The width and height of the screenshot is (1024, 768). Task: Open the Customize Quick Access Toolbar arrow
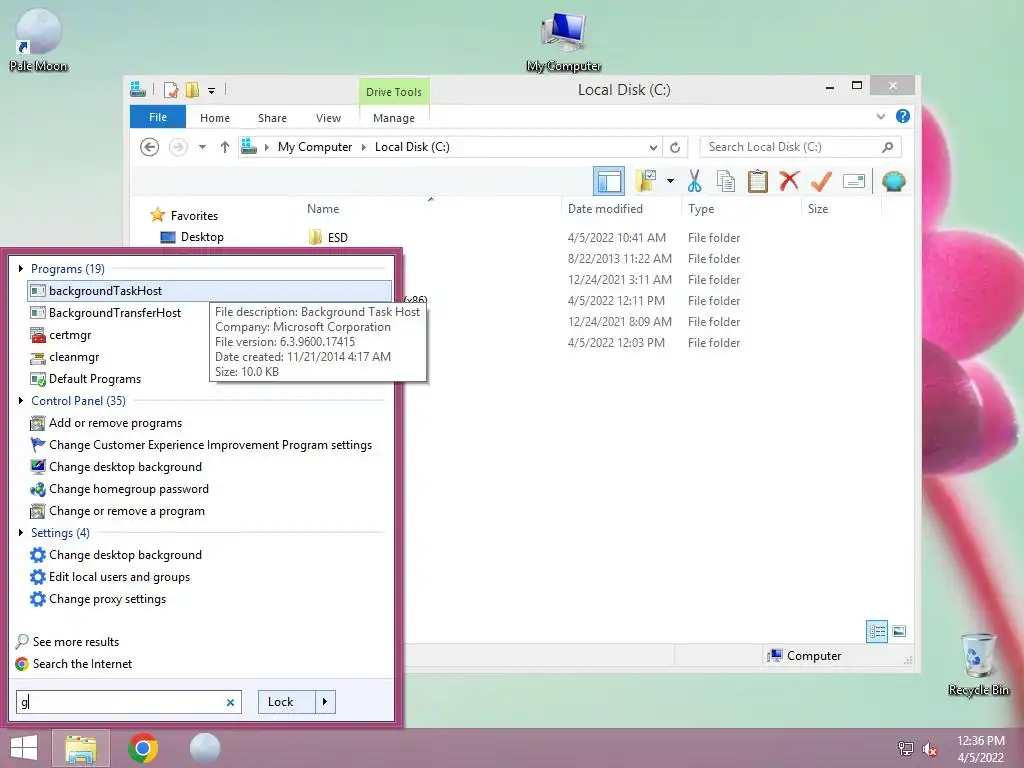tap(212, 91)
